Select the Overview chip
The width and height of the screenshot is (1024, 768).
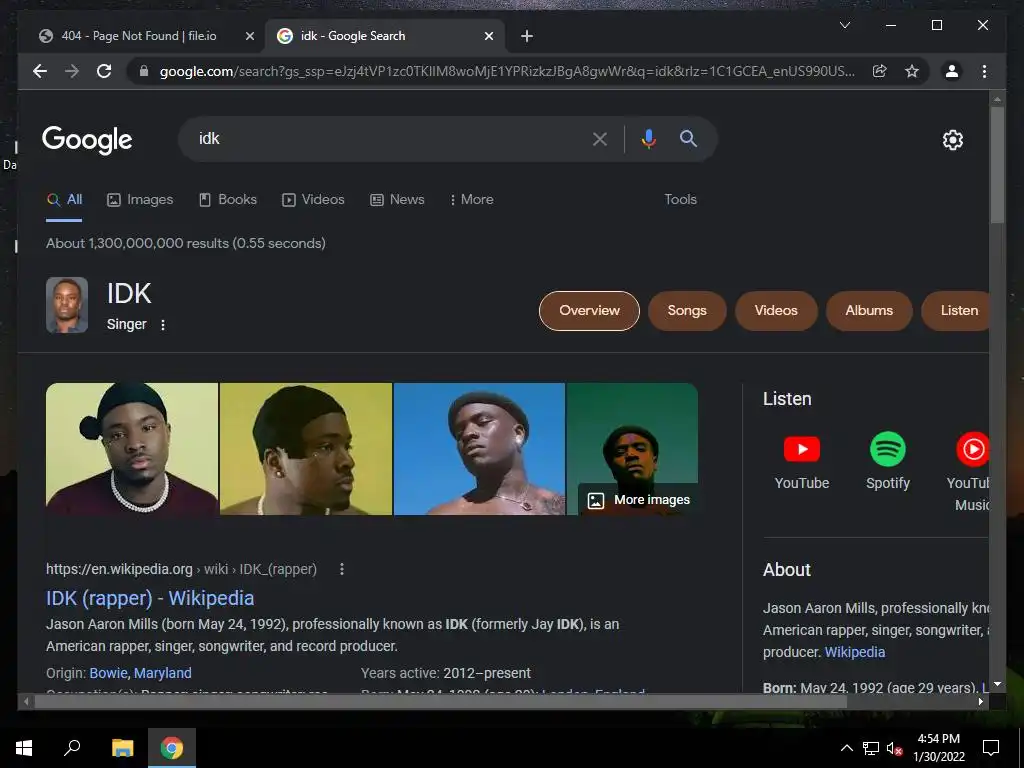tap(589, 311)
